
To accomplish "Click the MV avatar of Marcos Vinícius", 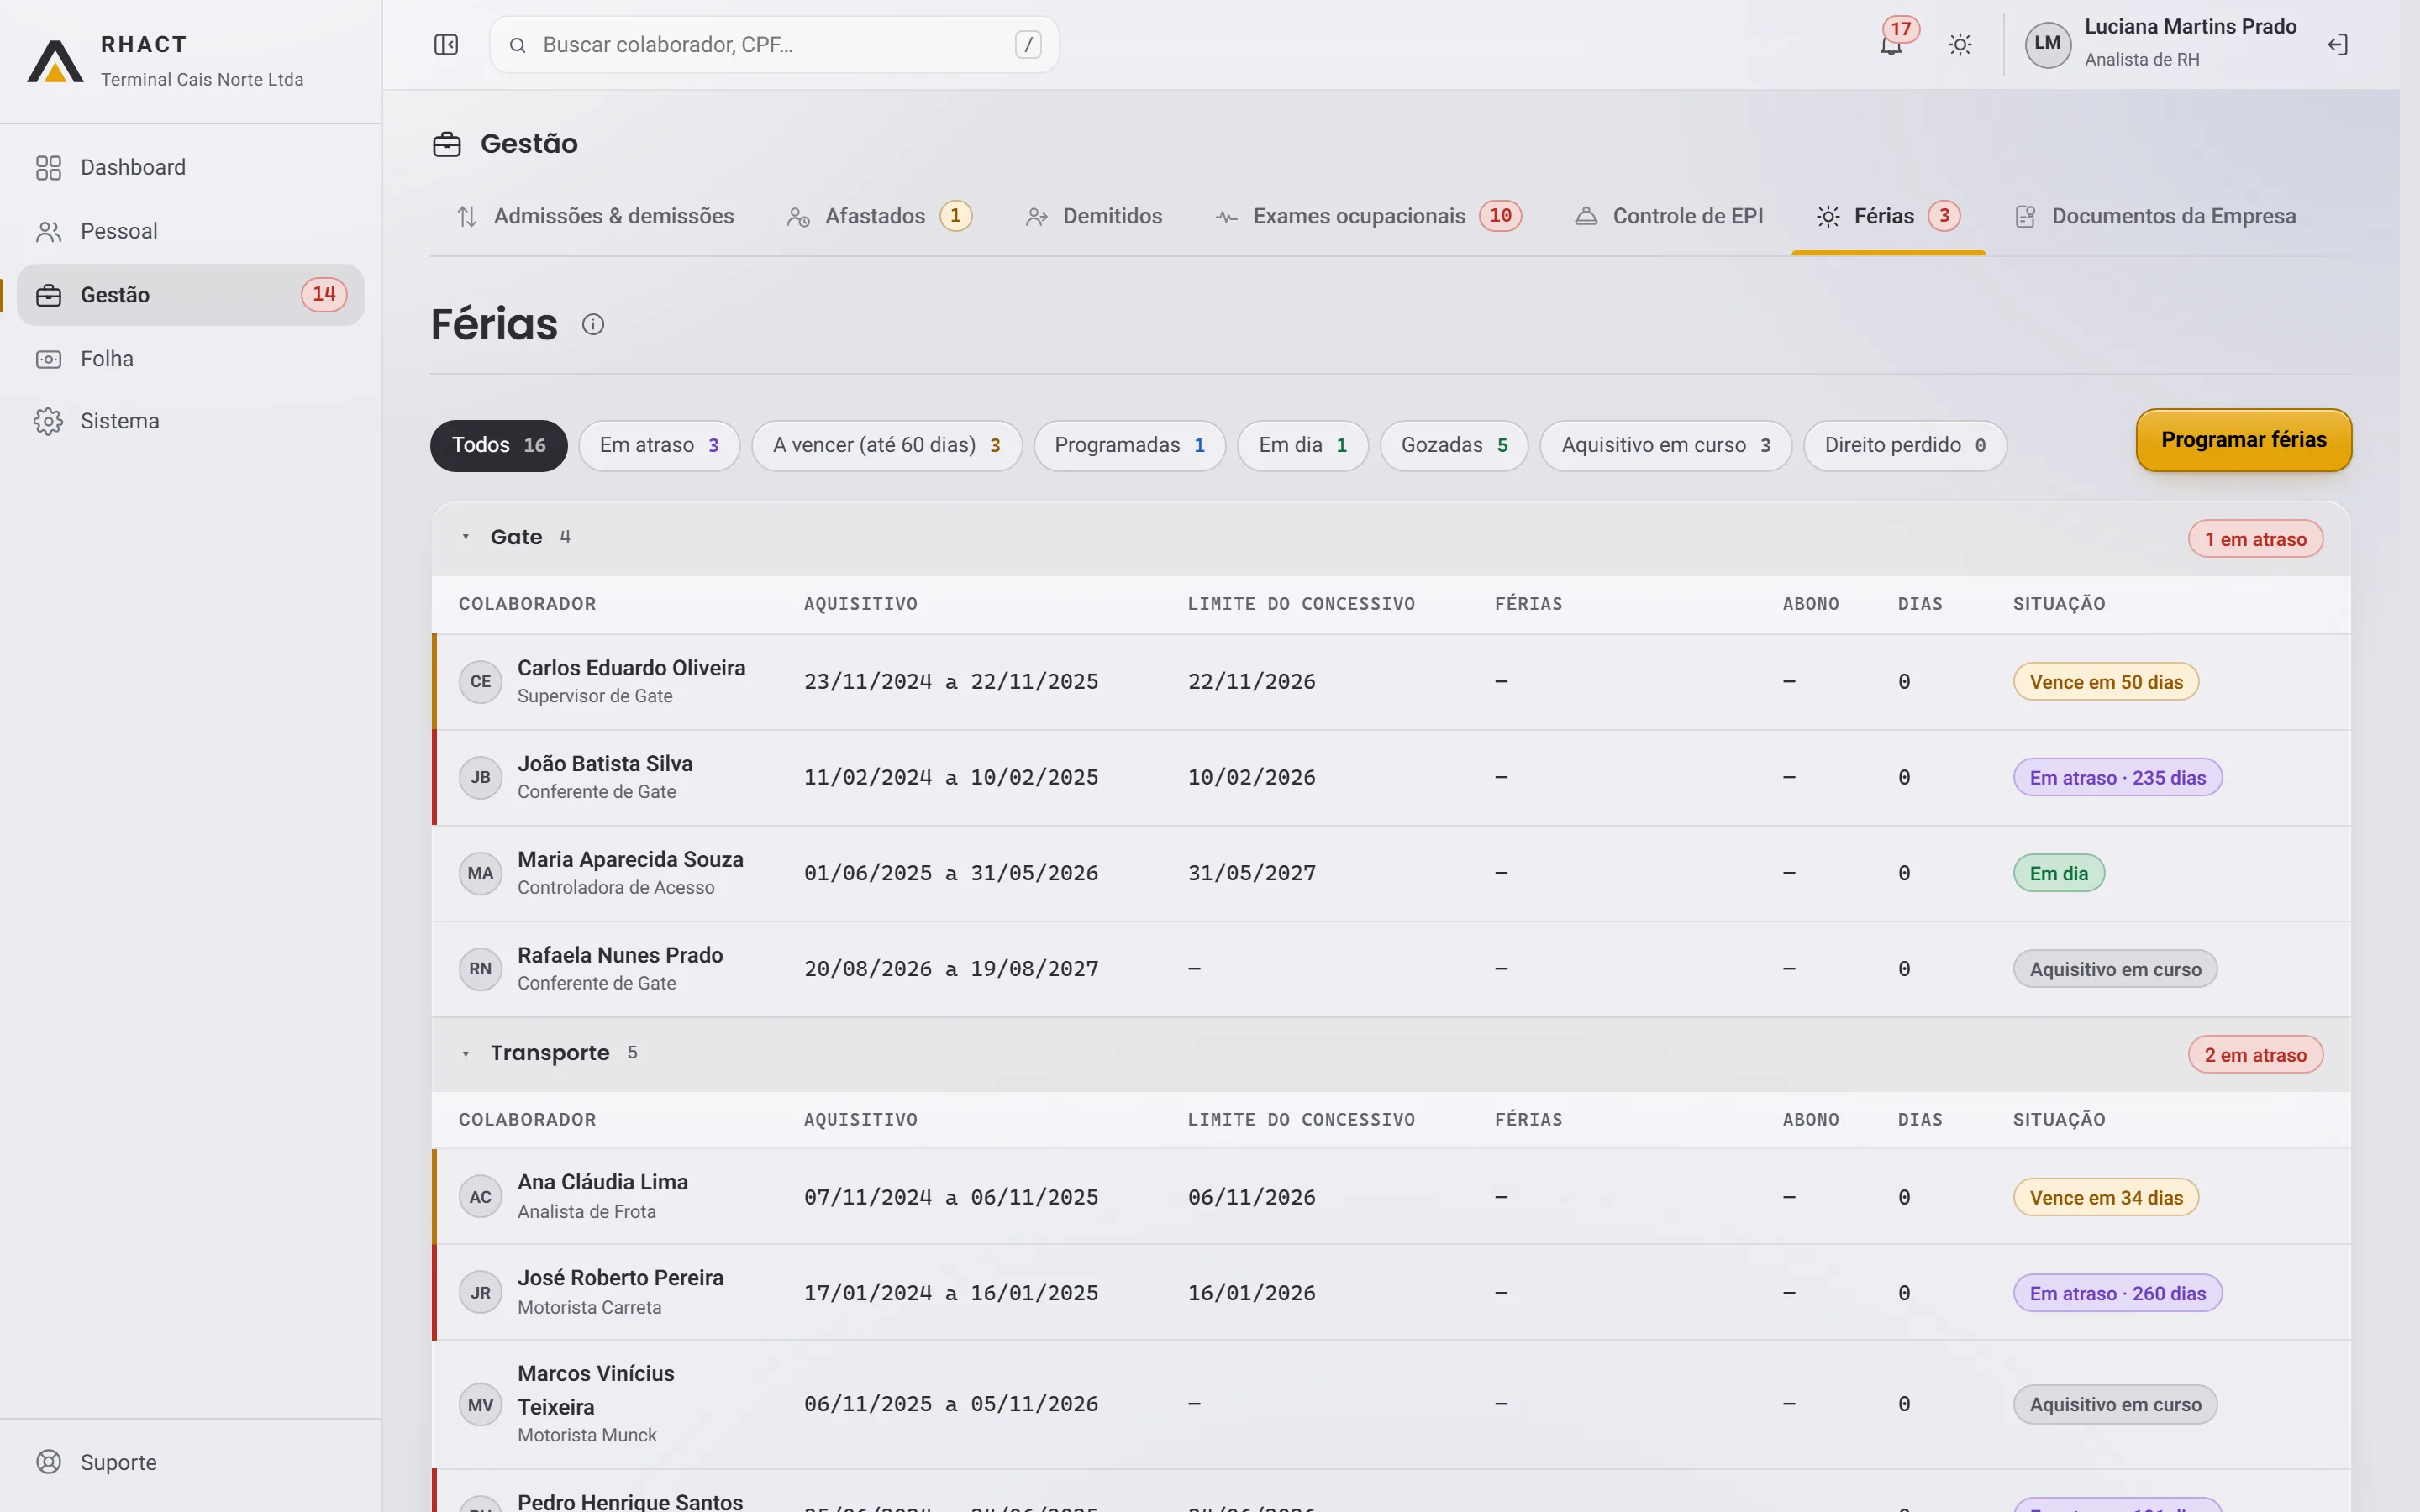I will pos(480,1405).
